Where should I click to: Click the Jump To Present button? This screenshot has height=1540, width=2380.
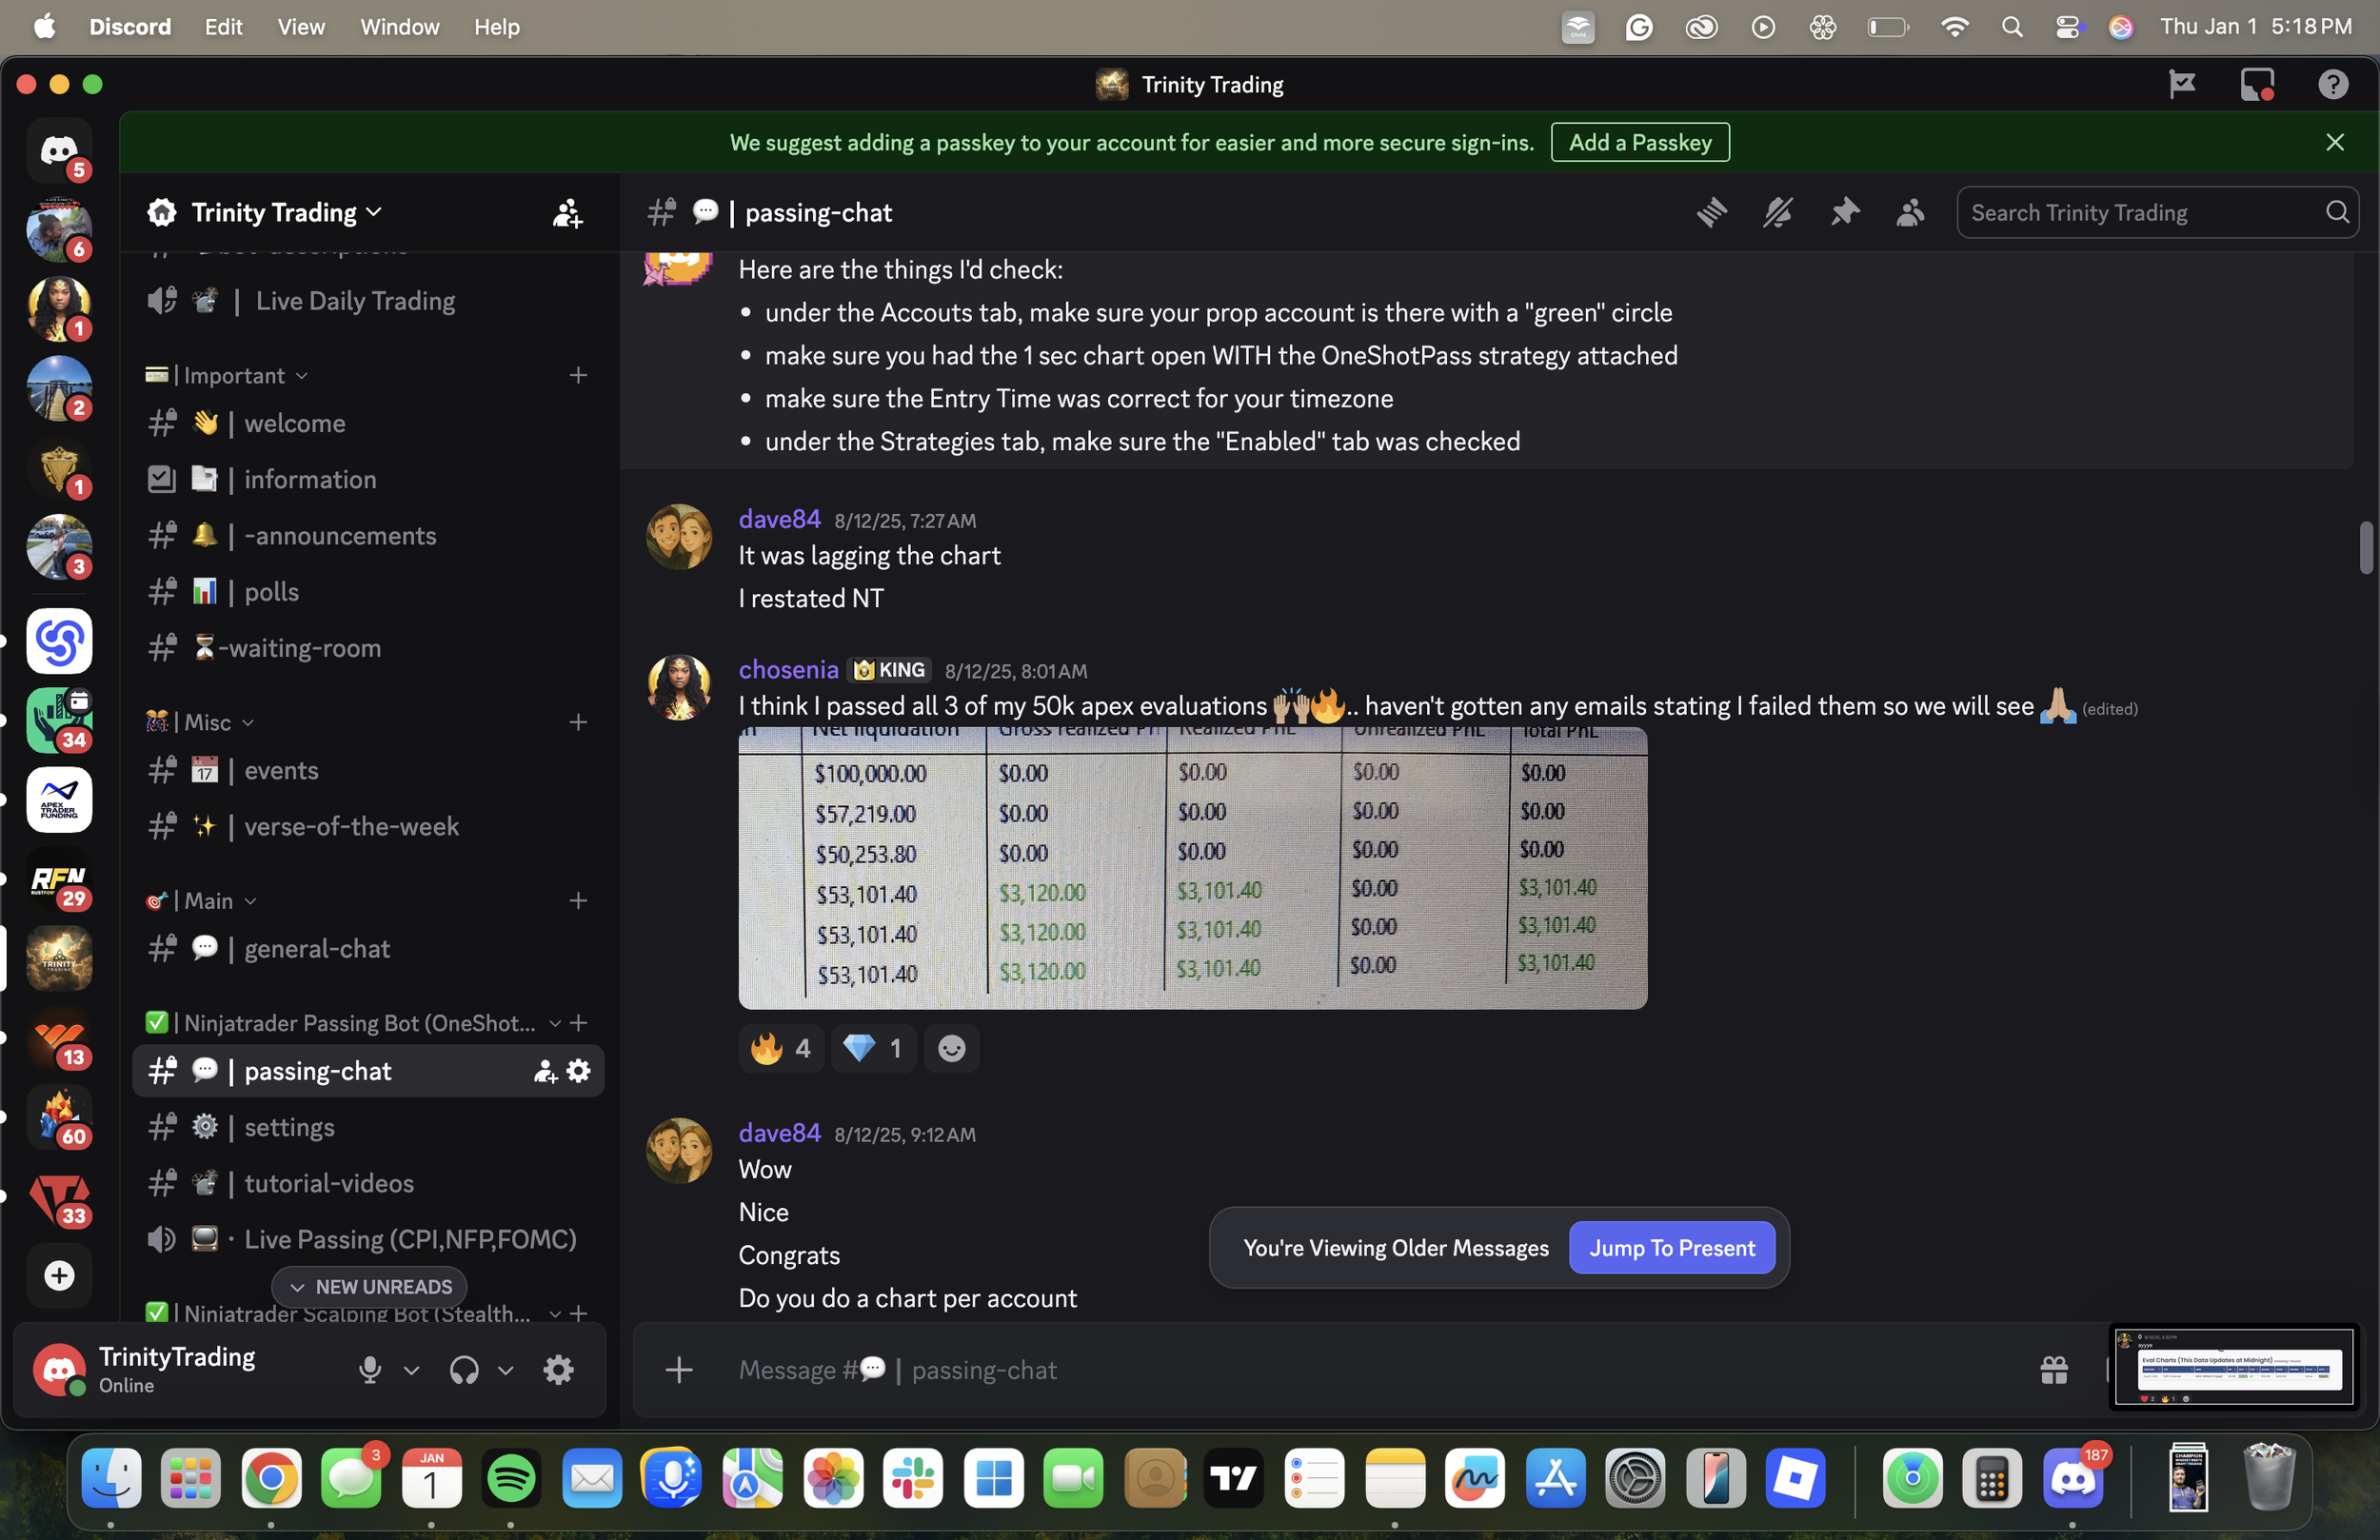1671,1248
